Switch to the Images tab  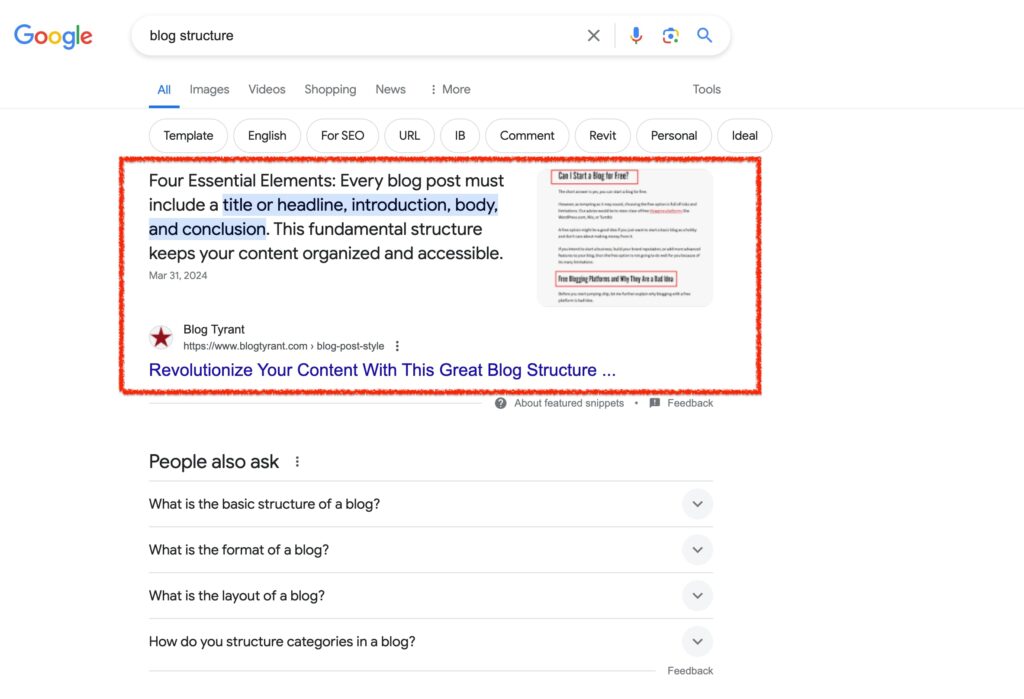[209, 89]
